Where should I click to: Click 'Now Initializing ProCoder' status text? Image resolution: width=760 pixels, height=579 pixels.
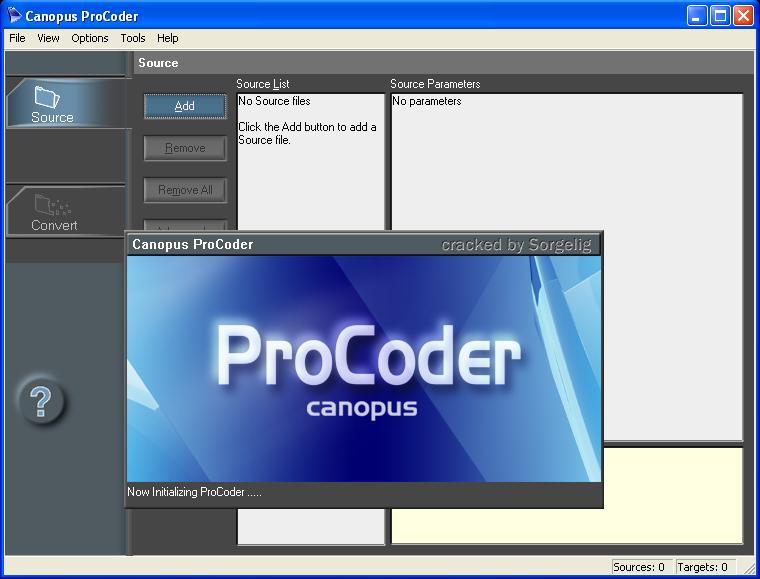(x=194, y=492)
